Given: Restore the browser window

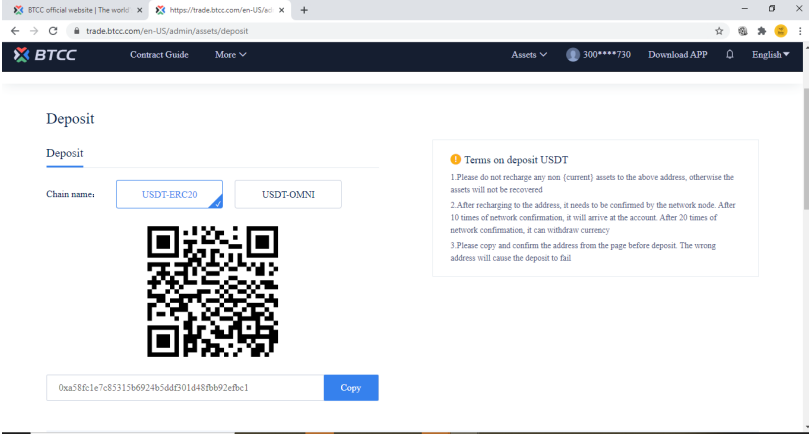Looking at the screenshot, I should point(772,9).
